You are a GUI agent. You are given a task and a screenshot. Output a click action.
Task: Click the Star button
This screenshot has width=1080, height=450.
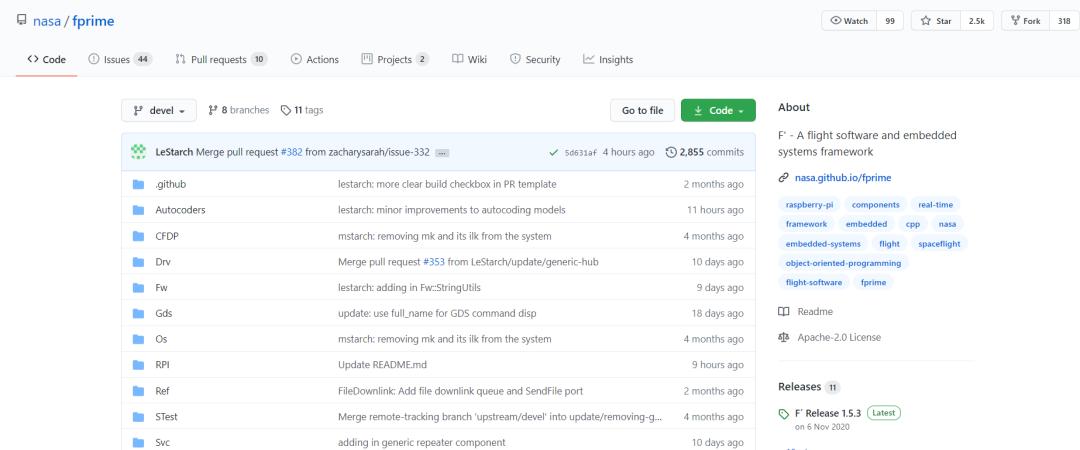click(936, 21)
